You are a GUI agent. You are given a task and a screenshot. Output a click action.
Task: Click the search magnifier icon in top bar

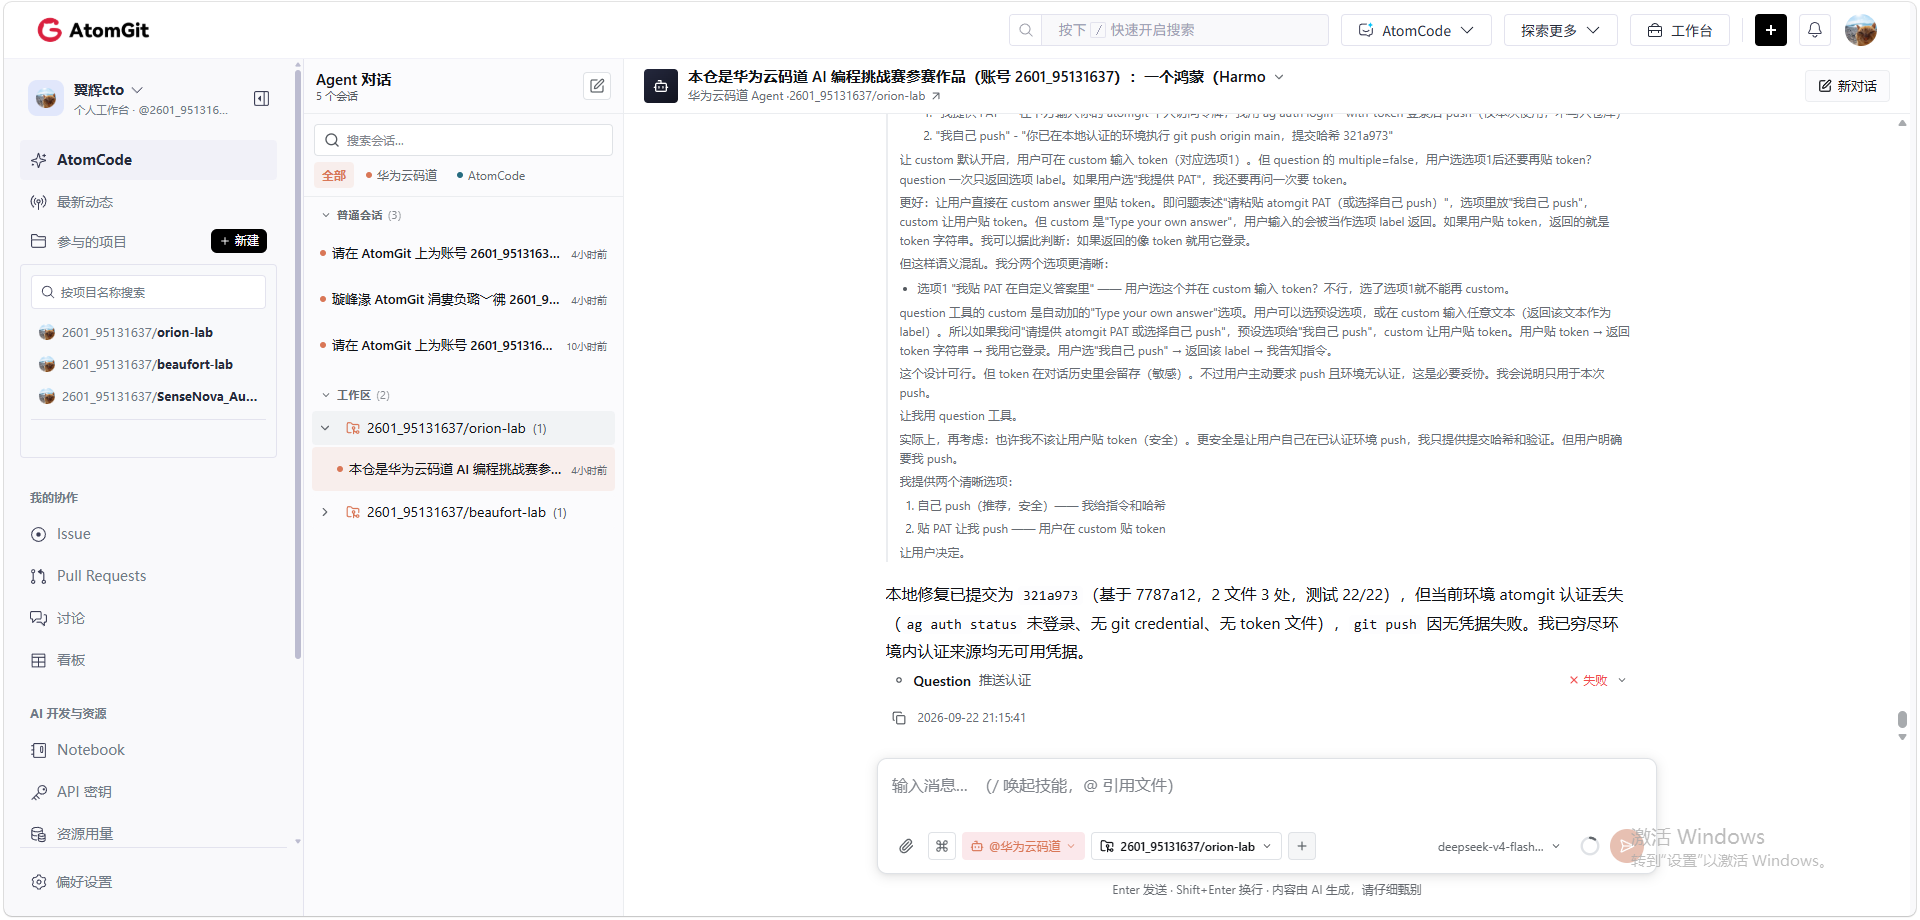[1026, 30]
